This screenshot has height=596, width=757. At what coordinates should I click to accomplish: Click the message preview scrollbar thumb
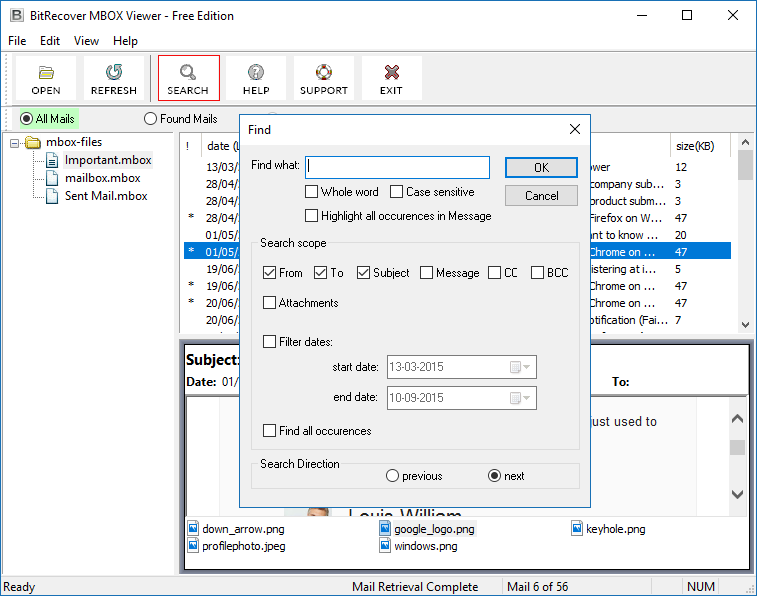coord(737,447)
